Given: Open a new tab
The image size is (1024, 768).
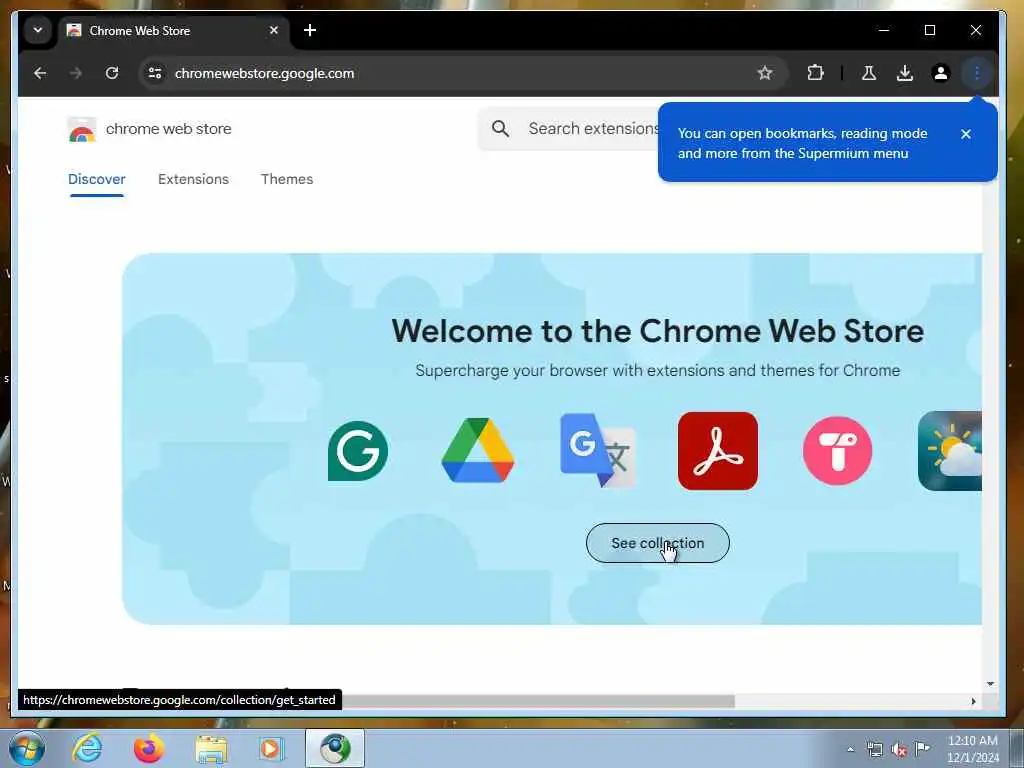Looking at the screenshot, I should click(310, 30).
